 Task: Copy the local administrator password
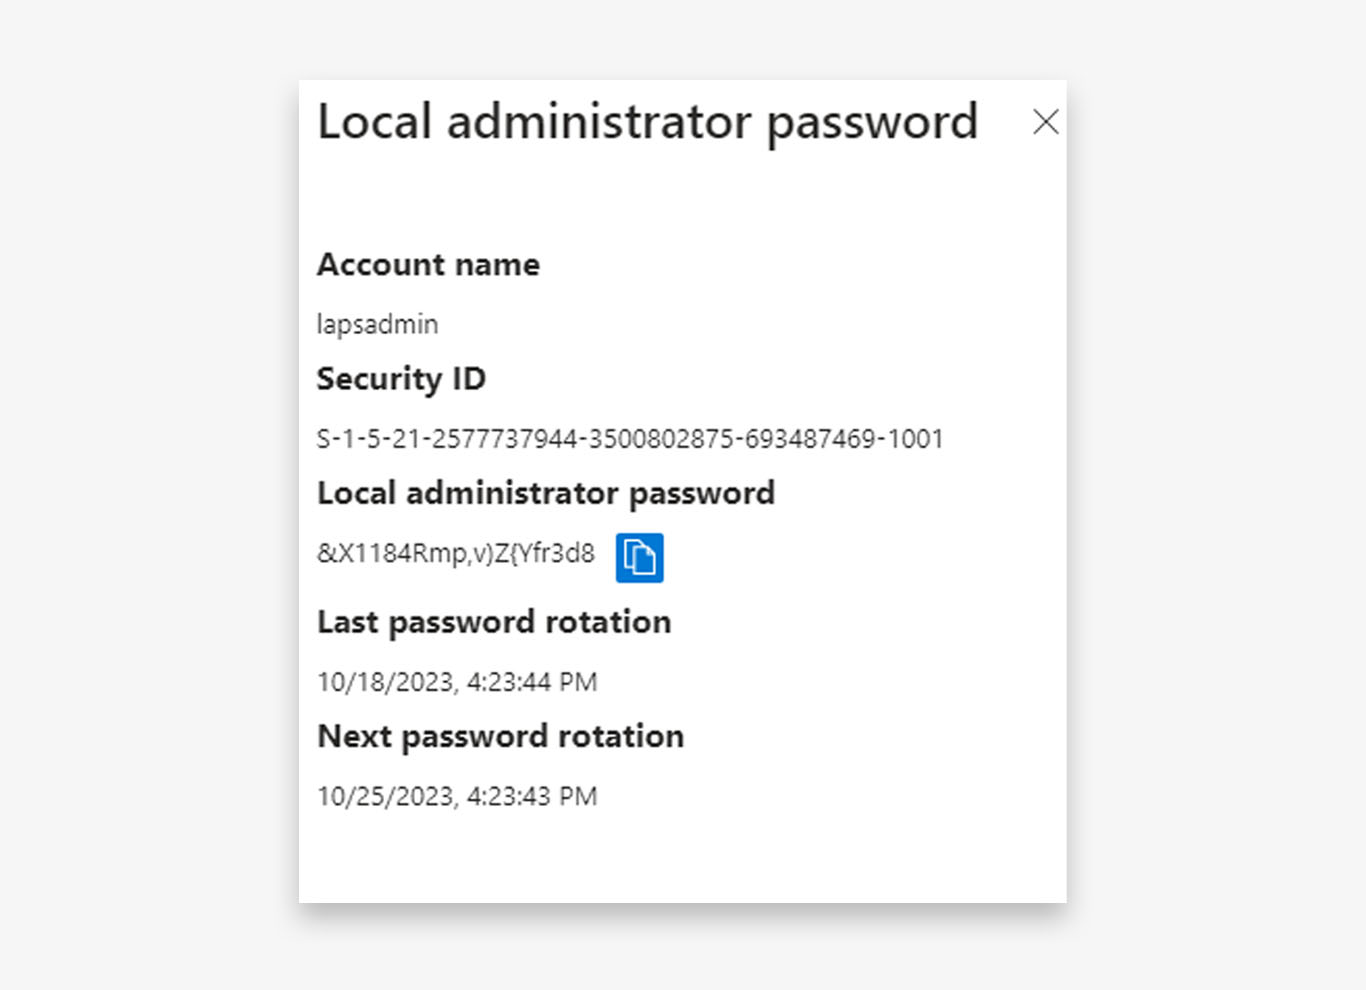click(640, 557)
